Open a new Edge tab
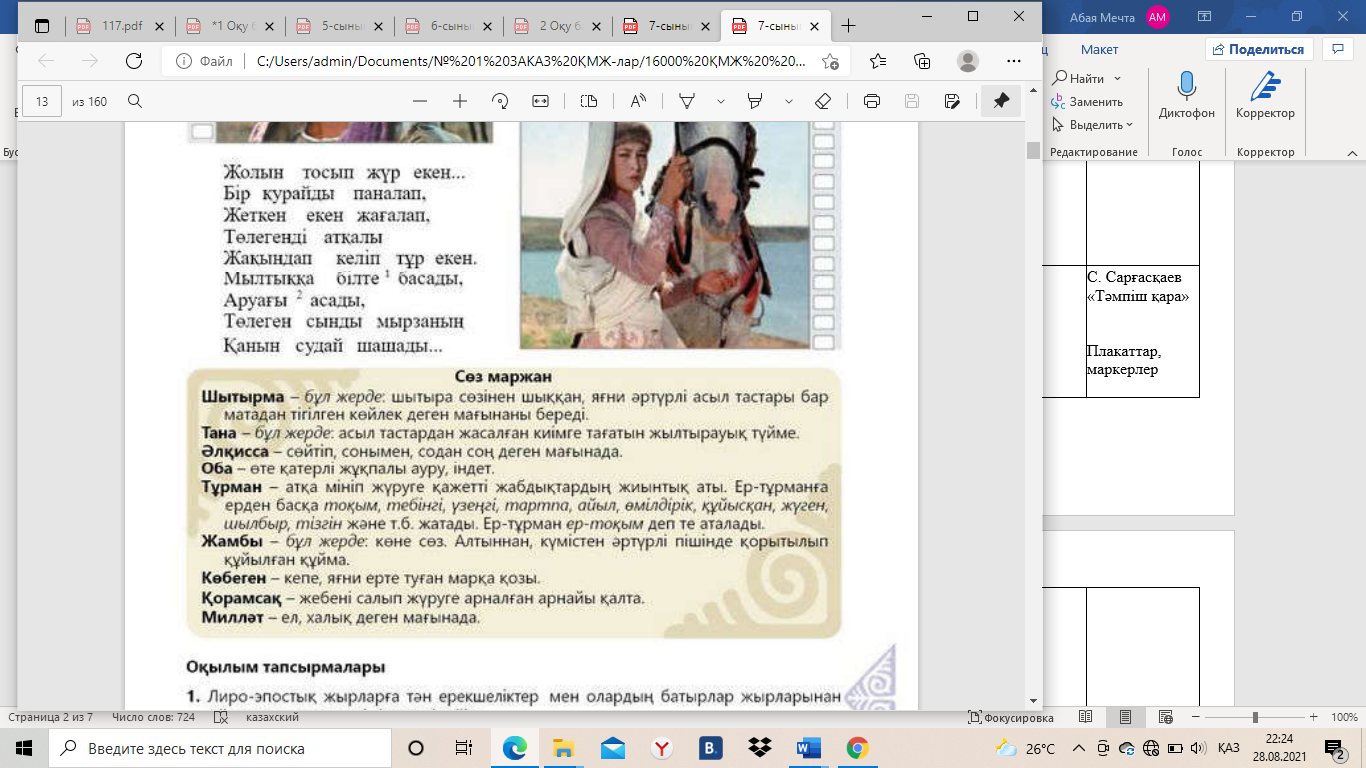 [x=848, y=26]
